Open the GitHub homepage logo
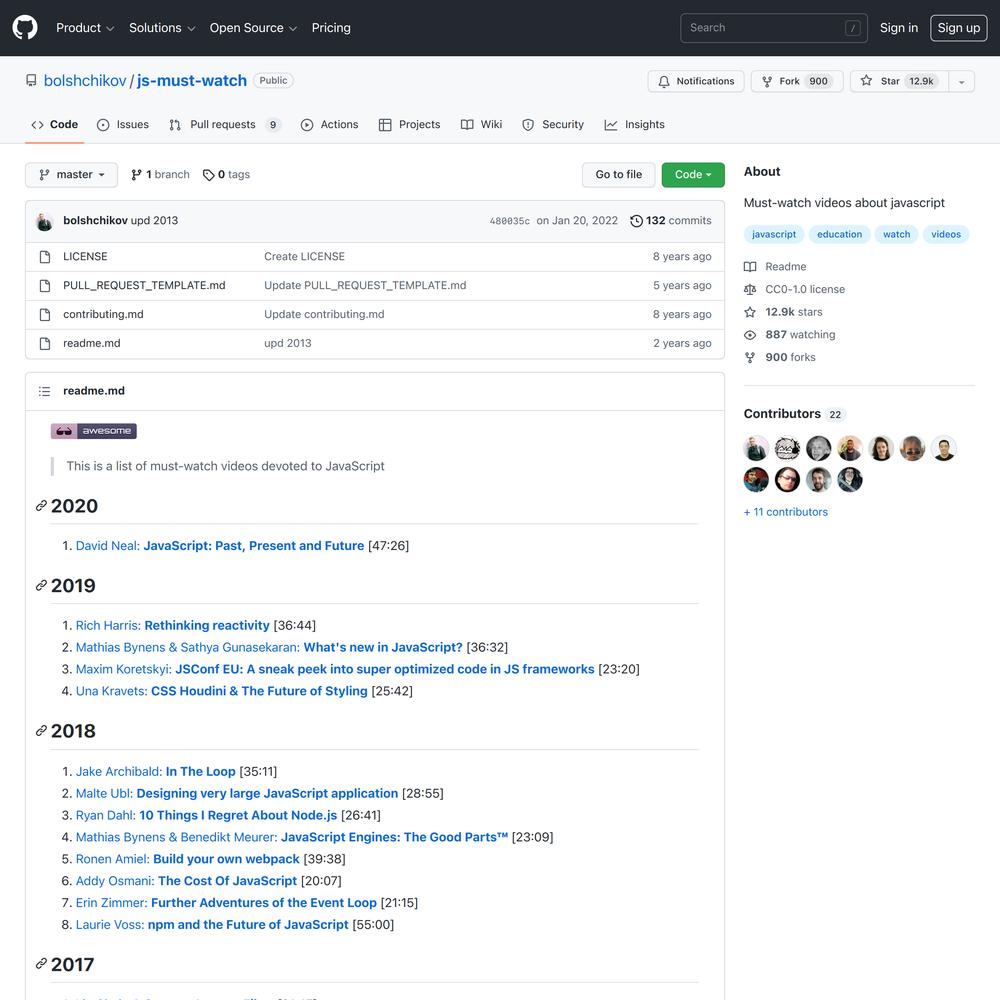This screenshot has width=1000, height=1000. pos(25,28)
